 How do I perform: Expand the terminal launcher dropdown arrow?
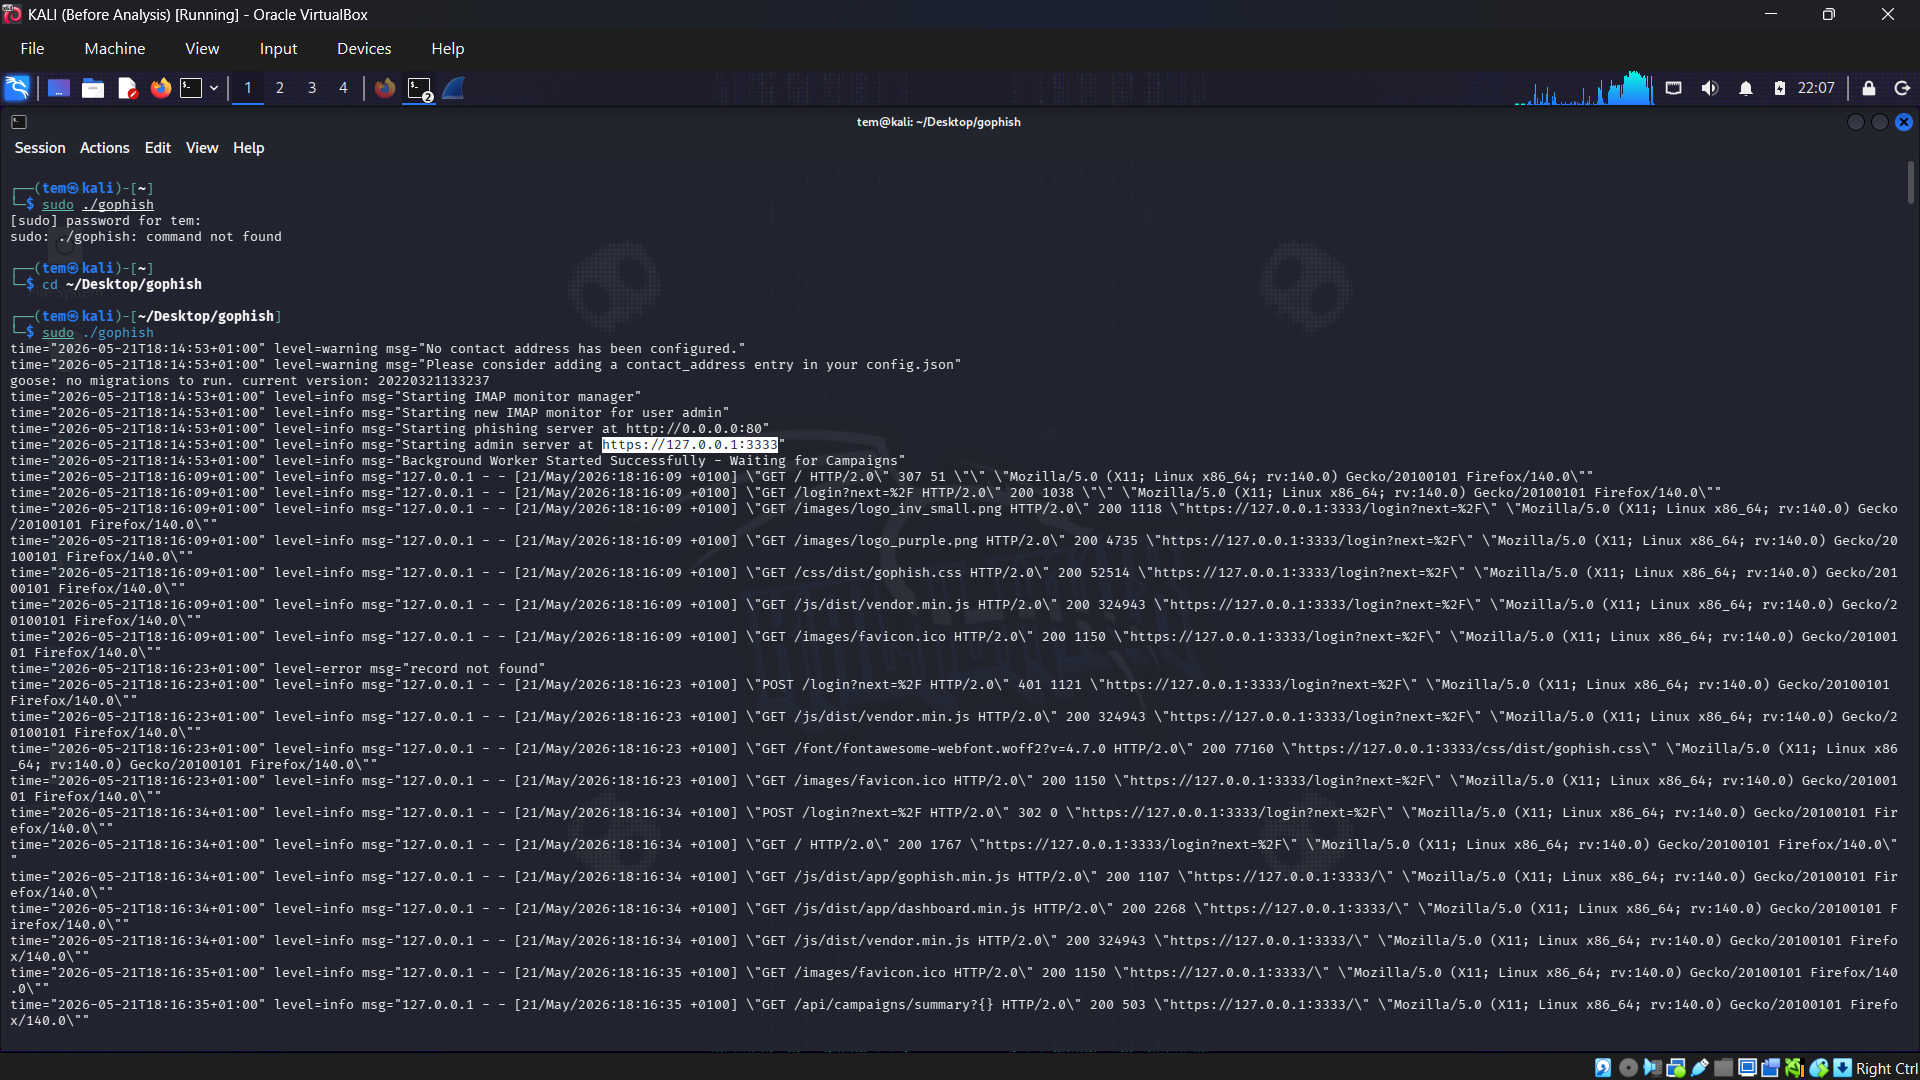point(214,88)
